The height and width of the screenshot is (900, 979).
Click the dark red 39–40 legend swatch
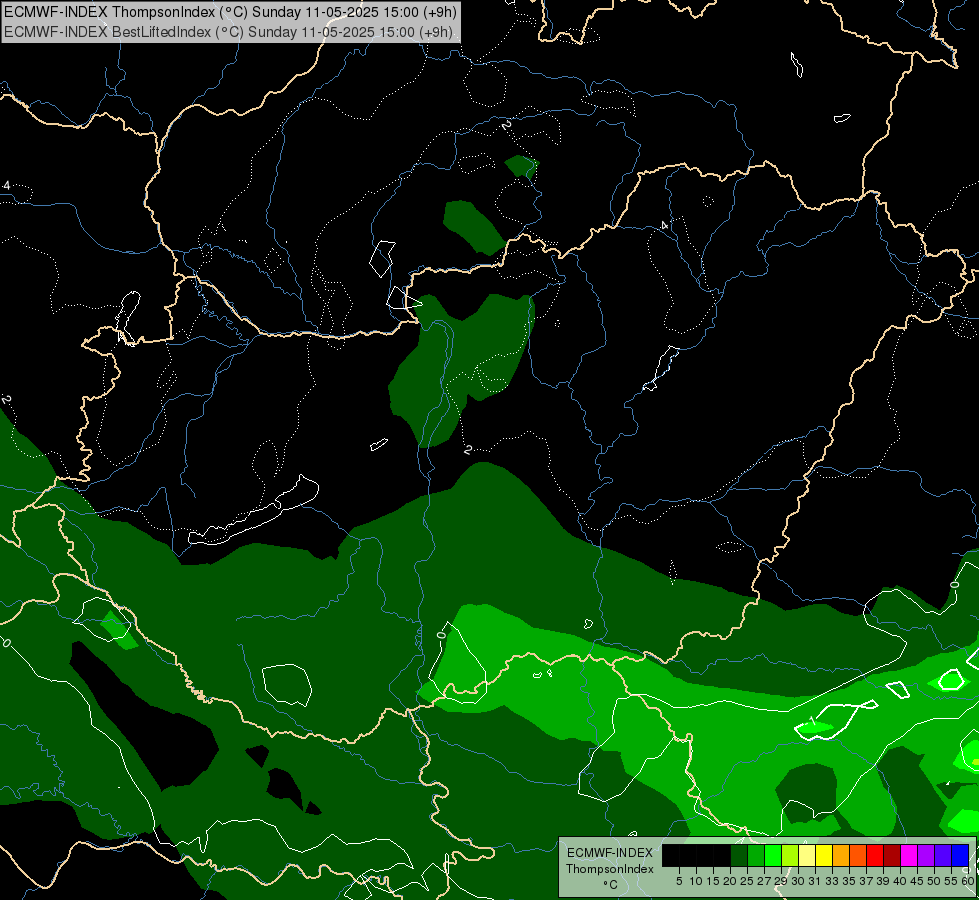[x=892, y=855]
